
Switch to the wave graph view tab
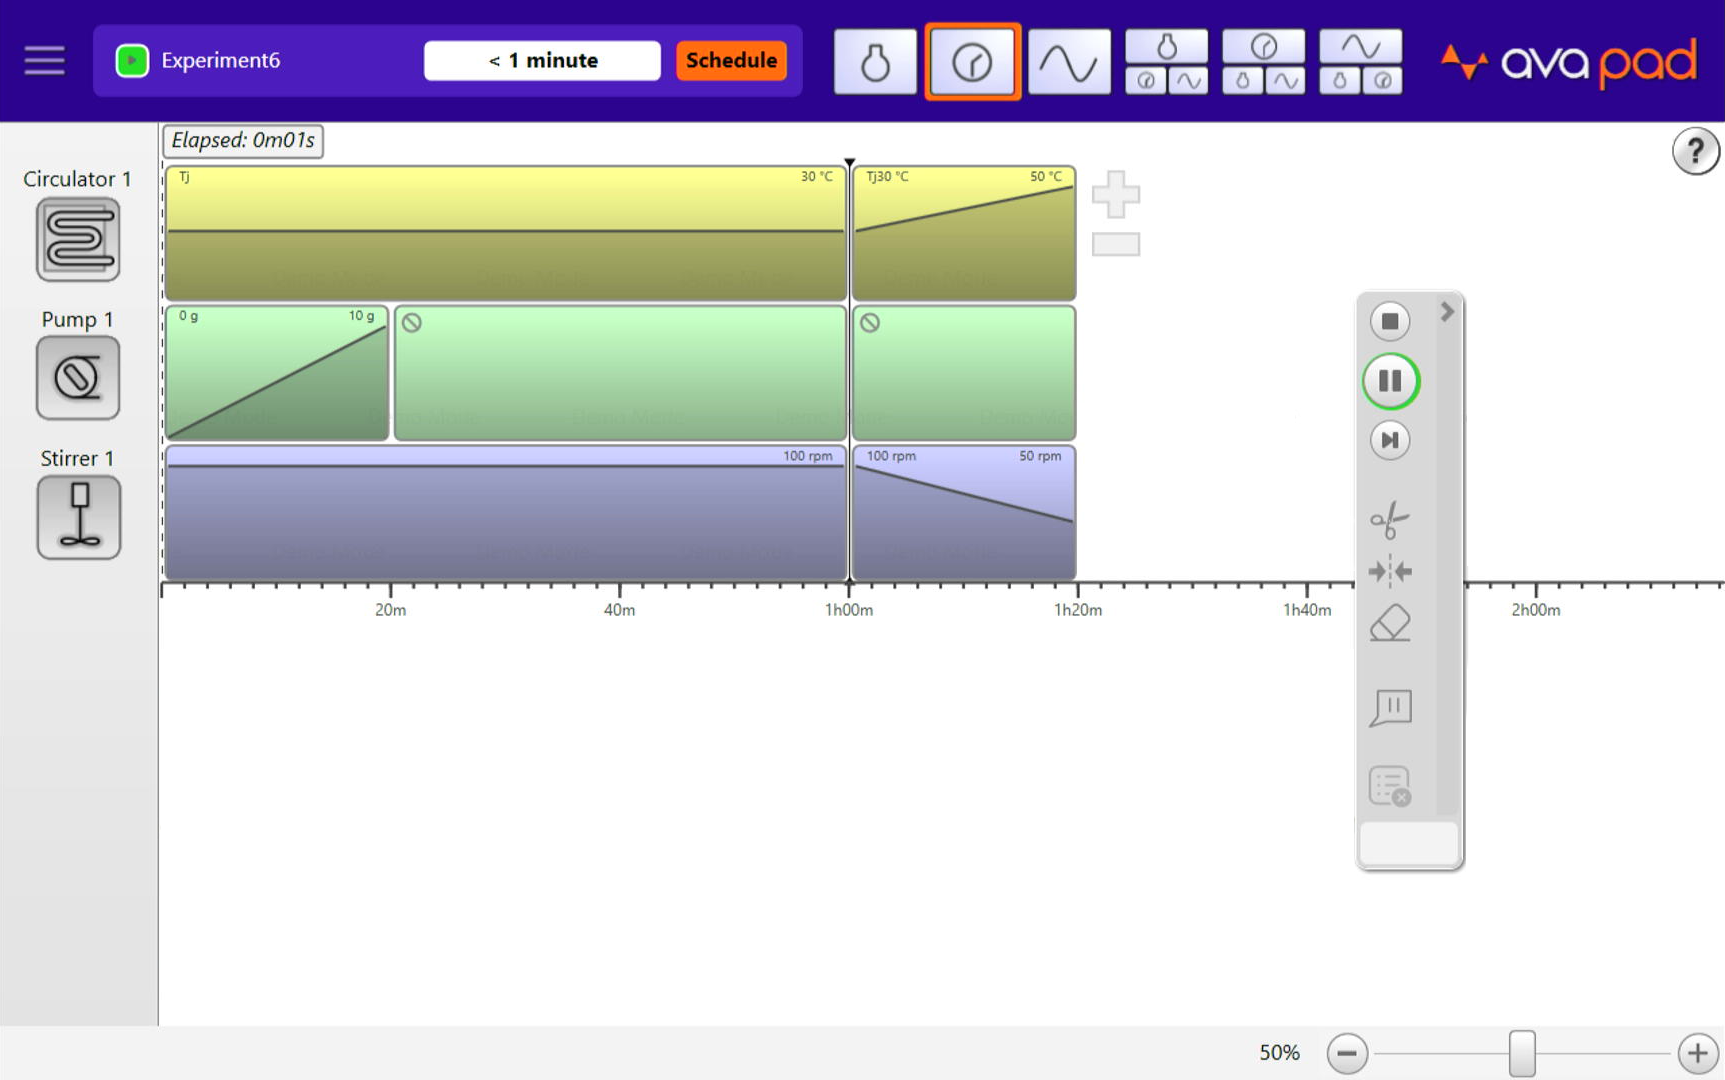(1068, 62)
